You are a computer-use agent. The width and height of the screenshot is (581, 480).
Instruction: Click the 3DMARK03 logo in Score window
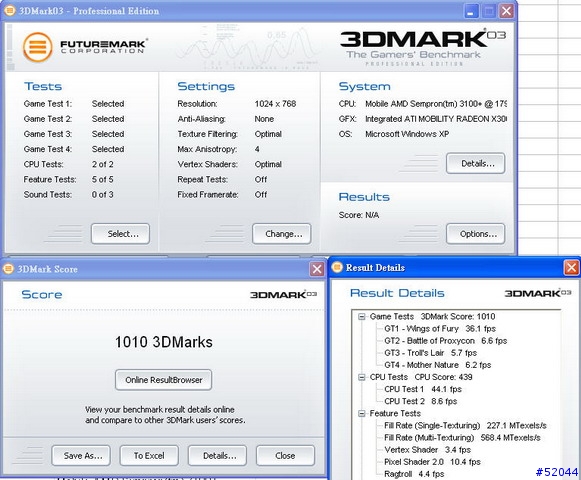283,295
